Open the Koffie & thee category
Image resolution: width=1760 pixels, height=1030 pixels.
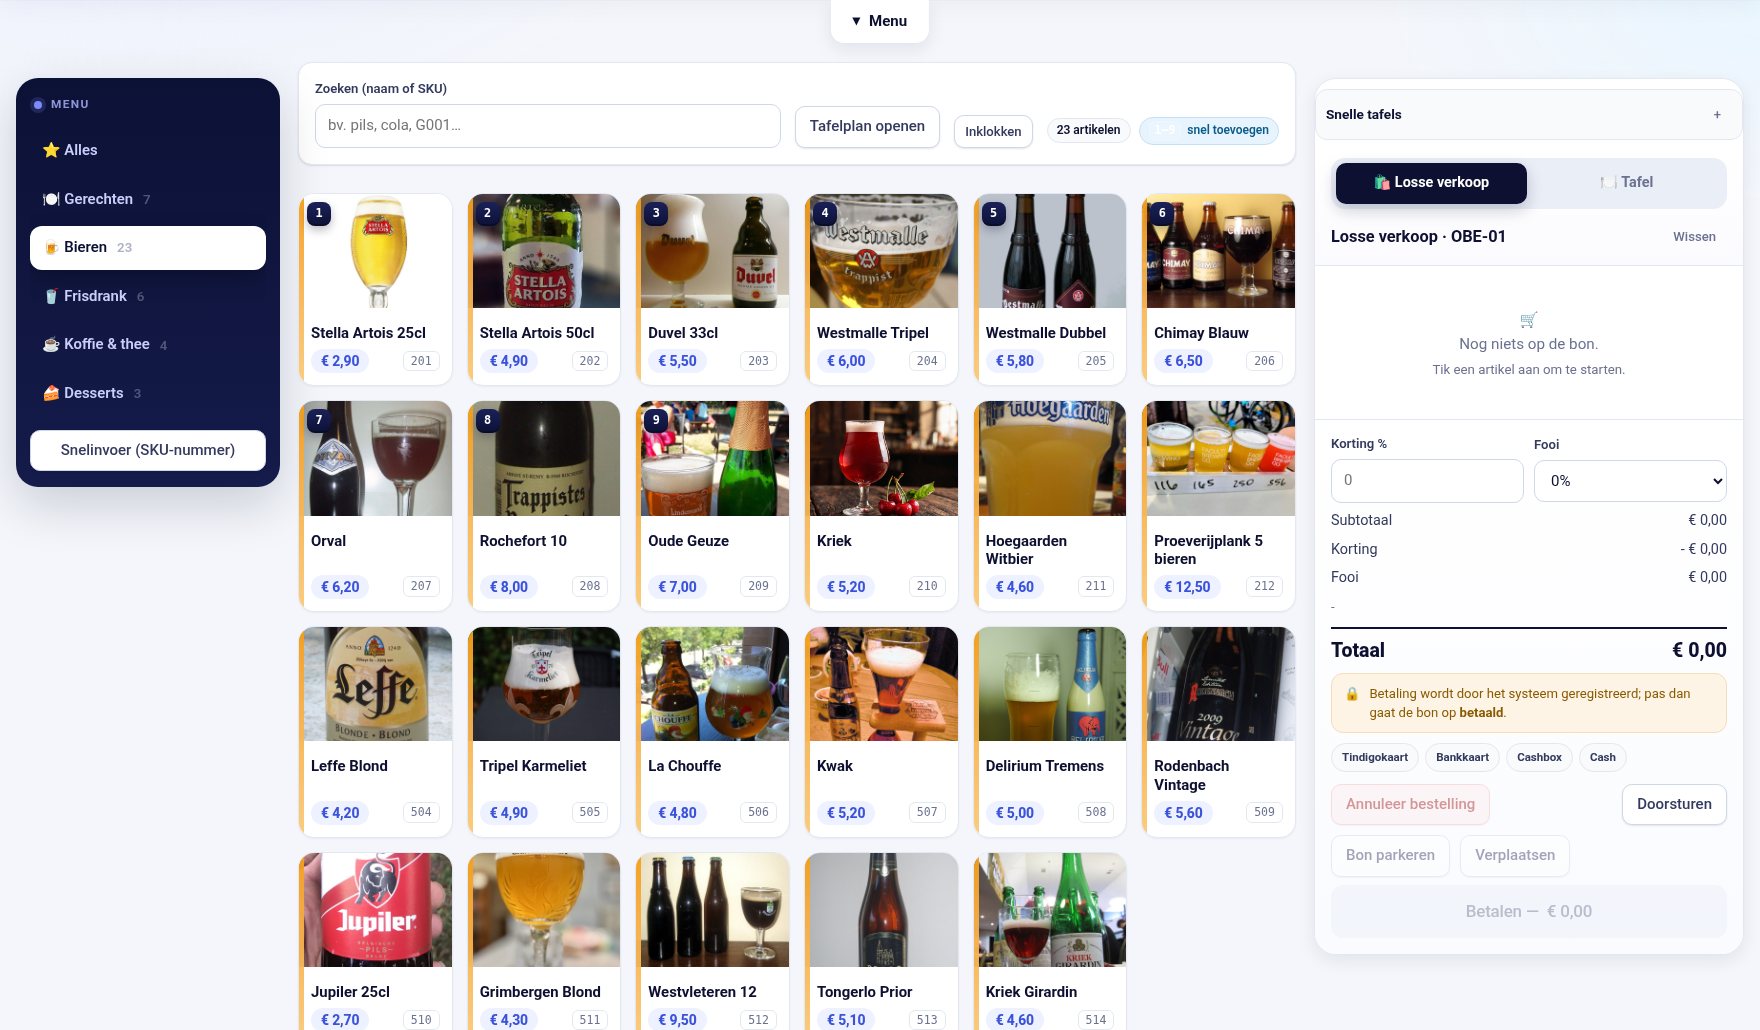click(x=148, y=344)
